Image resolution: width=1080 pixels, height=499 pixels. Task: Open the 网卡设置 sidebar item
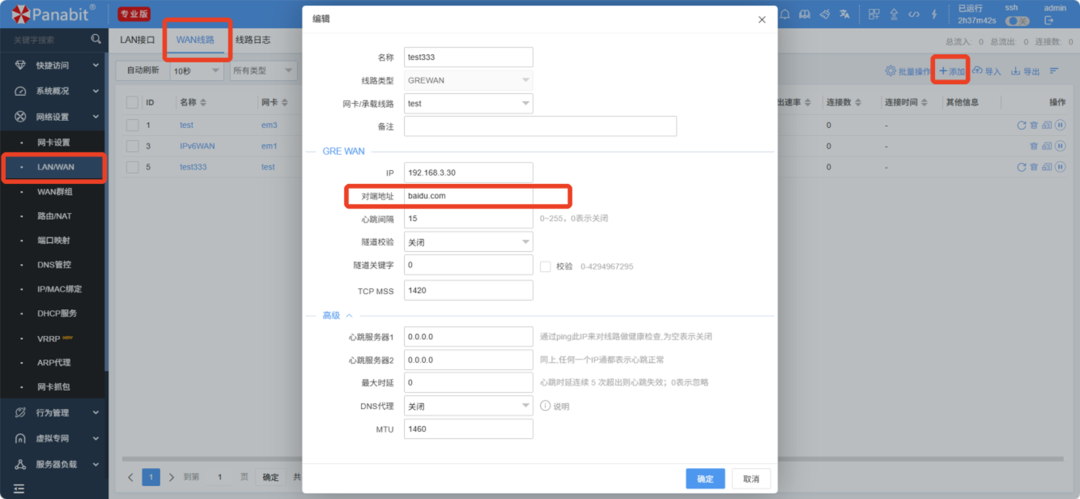[x=54, y=142]
